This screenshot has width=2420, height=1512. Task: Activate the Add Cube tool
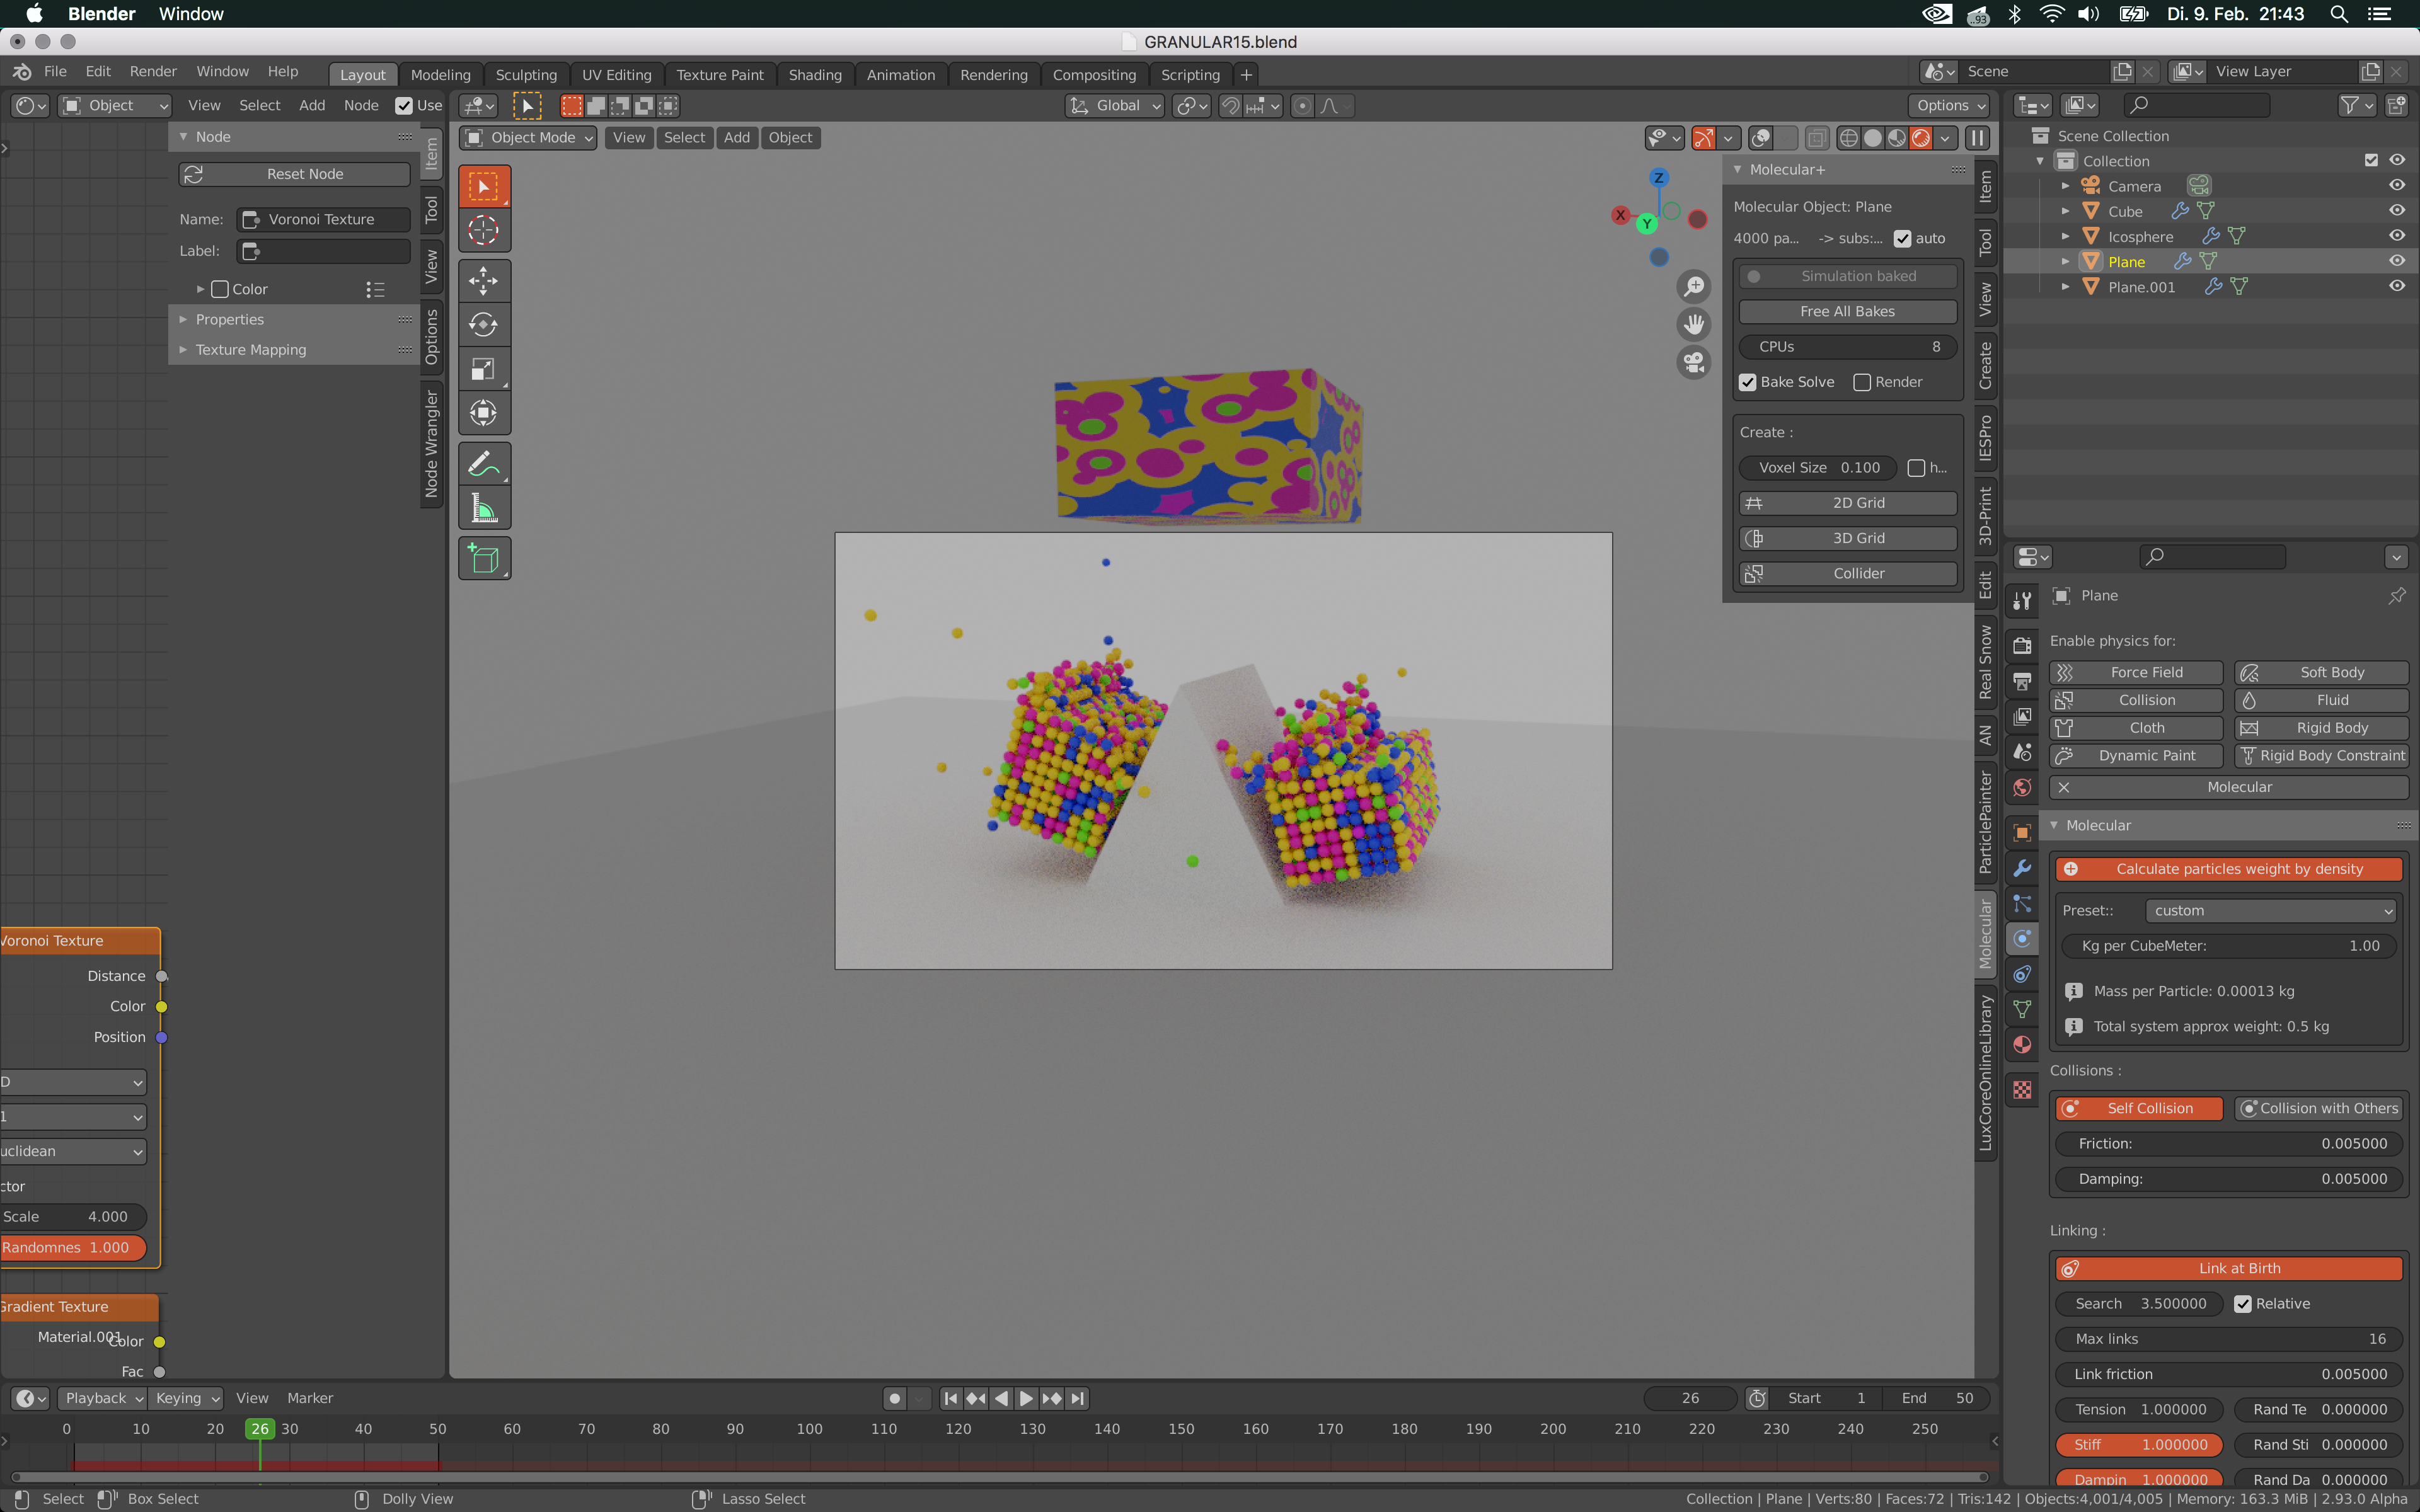(x=484, y=558)
